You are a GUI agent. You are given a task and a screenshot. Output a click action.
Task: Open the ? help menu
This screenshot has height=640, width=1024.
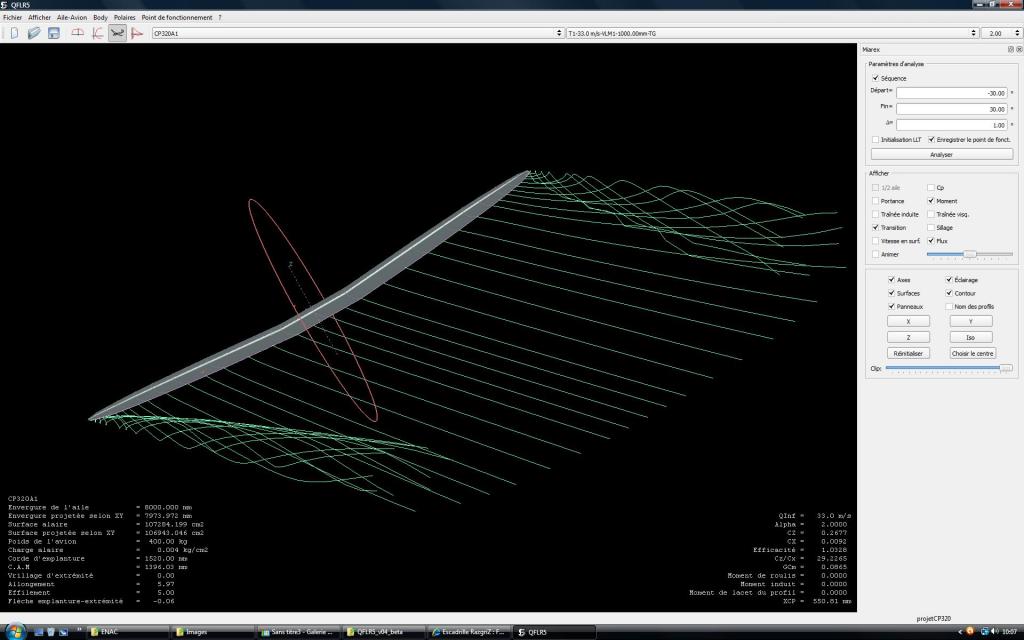pos(219,18)
